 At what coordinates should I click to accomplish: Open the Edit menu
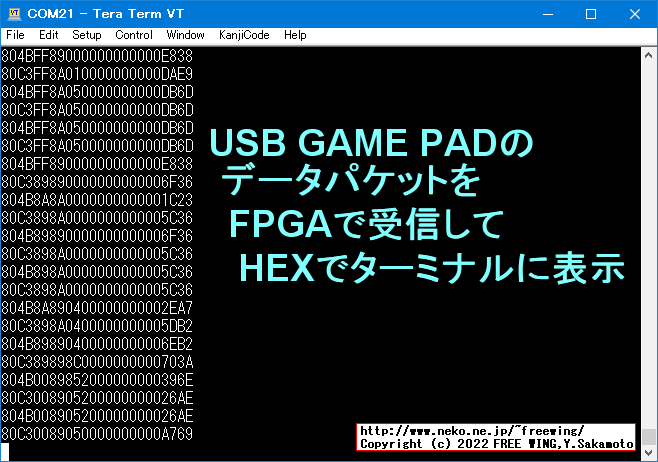pyautogui.click(x=49, y=35)
